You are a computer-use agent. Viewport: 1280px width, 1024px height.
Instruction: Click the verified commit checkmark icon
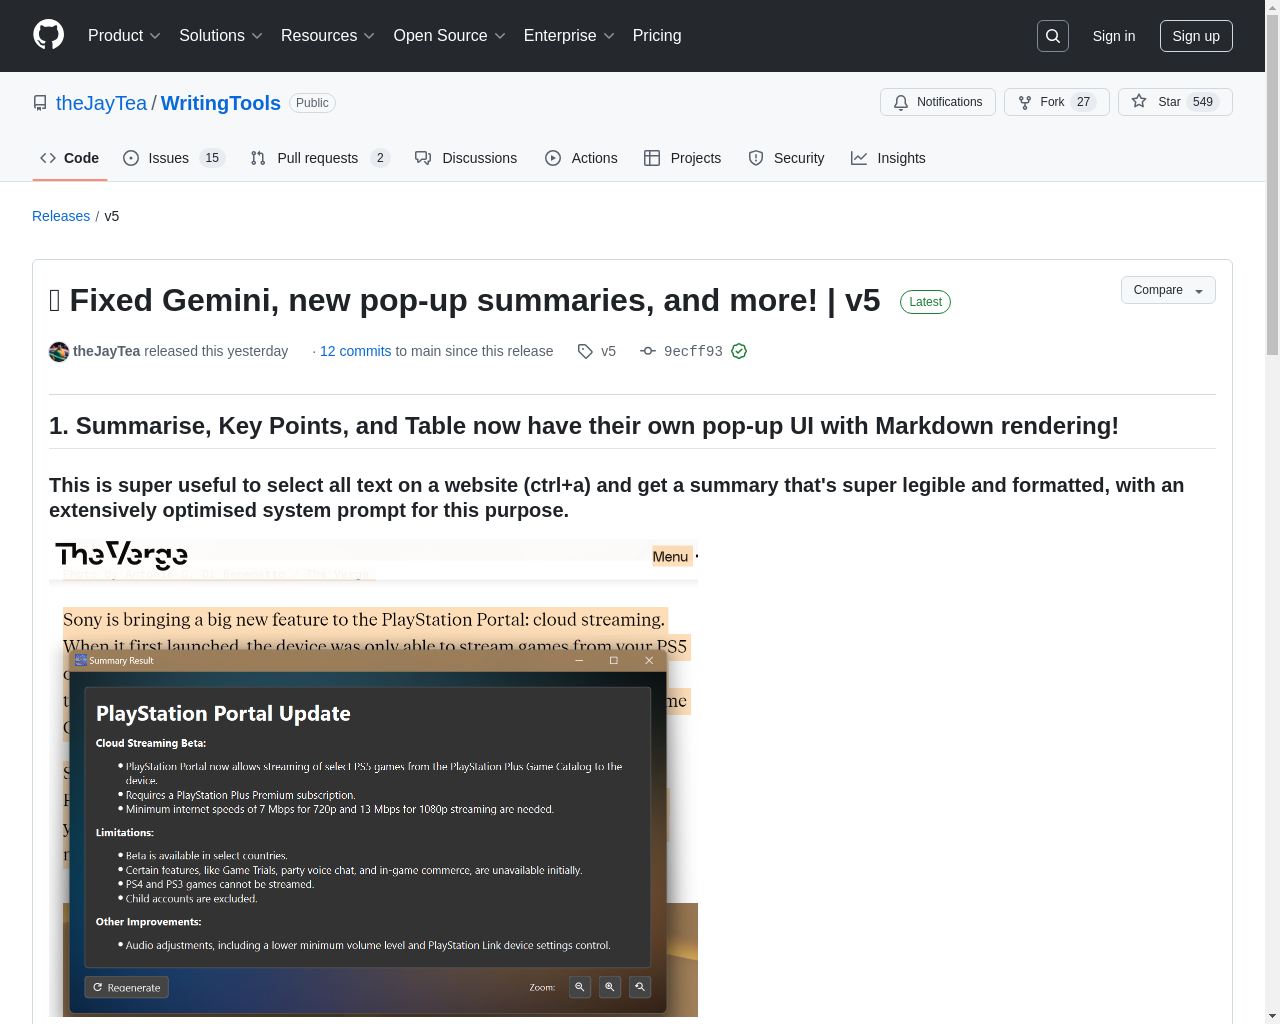point(739,351)
